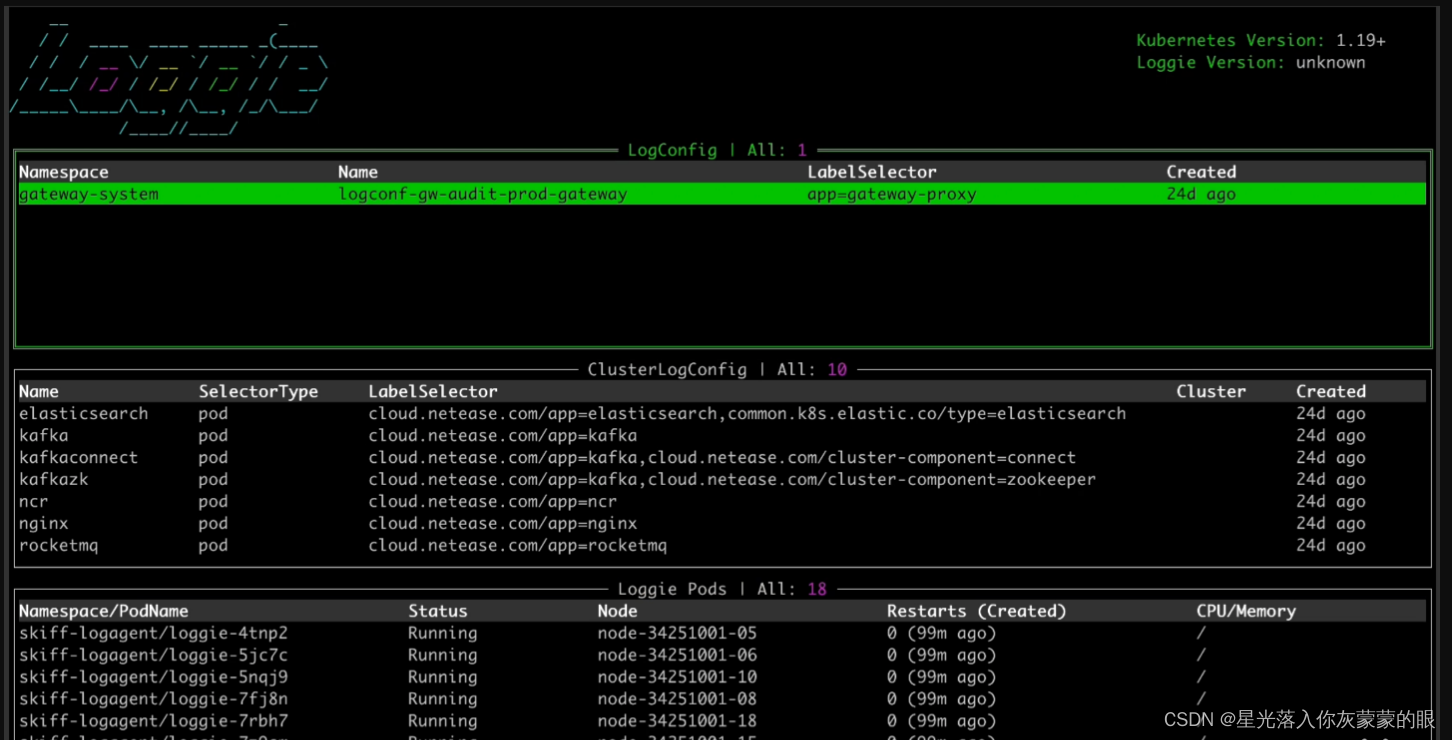Click label selector cloud.netease.com/app=ncr

(x=493, y=502)
